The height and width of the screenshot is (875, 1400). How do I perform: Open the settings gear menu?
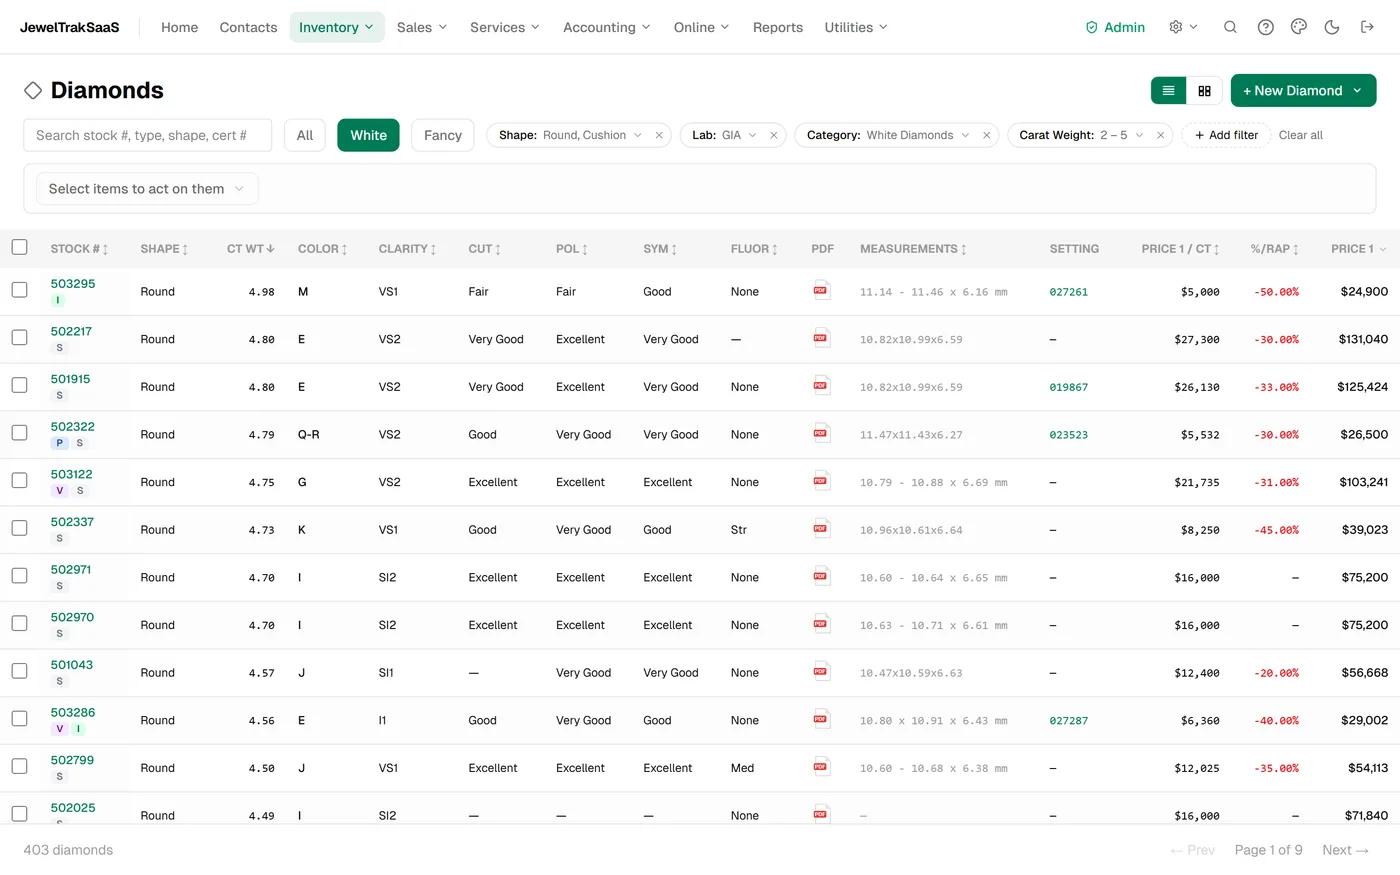coord(1183,27)
